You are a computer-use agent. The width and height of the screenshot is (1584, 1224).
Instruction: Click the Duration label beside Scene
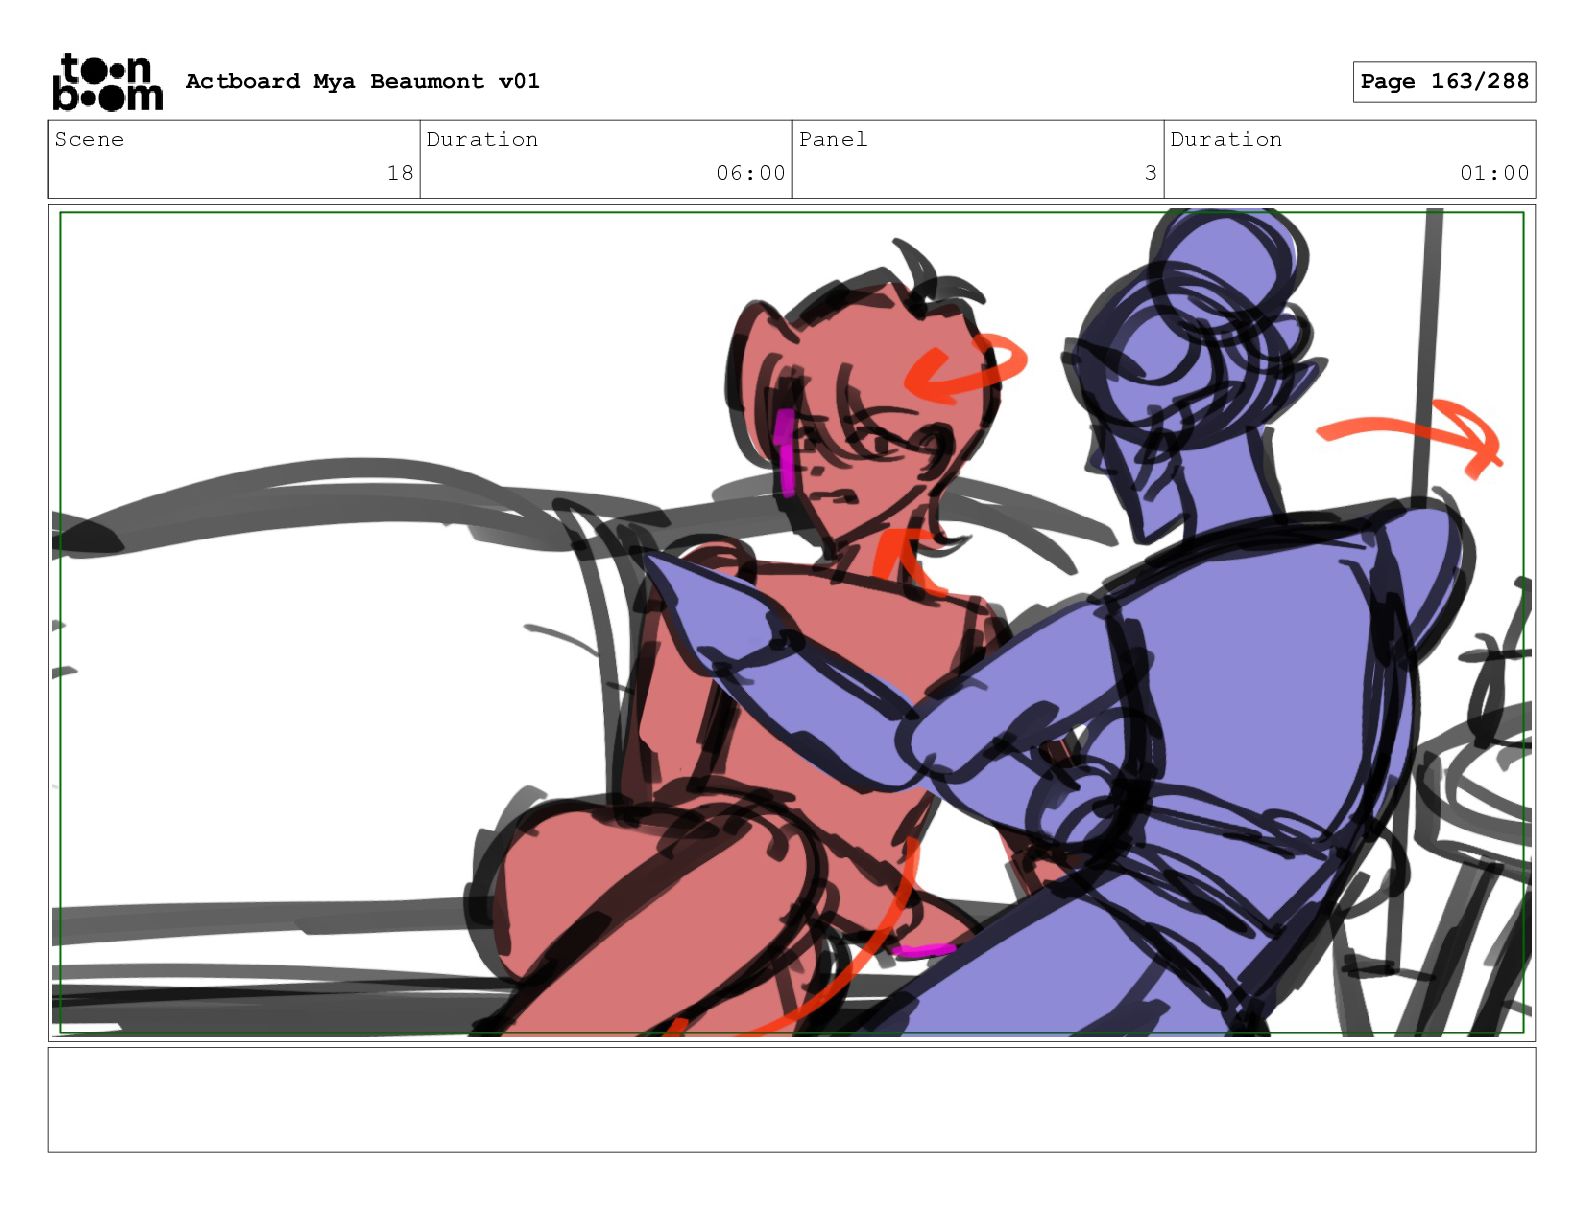tap(482, 139)
